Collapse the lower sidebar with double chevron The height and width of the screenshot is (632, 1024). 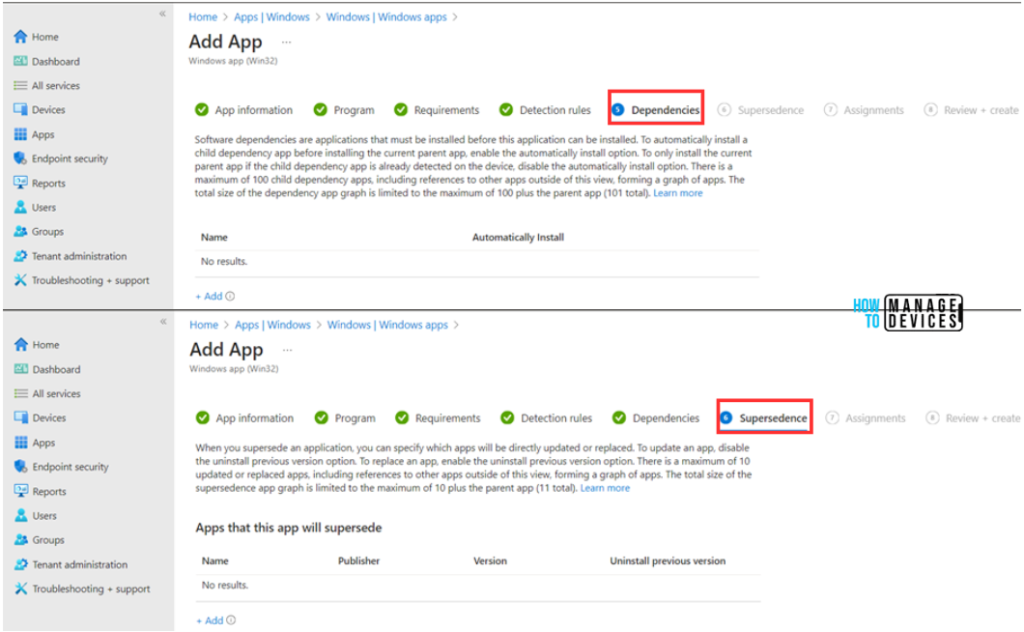163,321
